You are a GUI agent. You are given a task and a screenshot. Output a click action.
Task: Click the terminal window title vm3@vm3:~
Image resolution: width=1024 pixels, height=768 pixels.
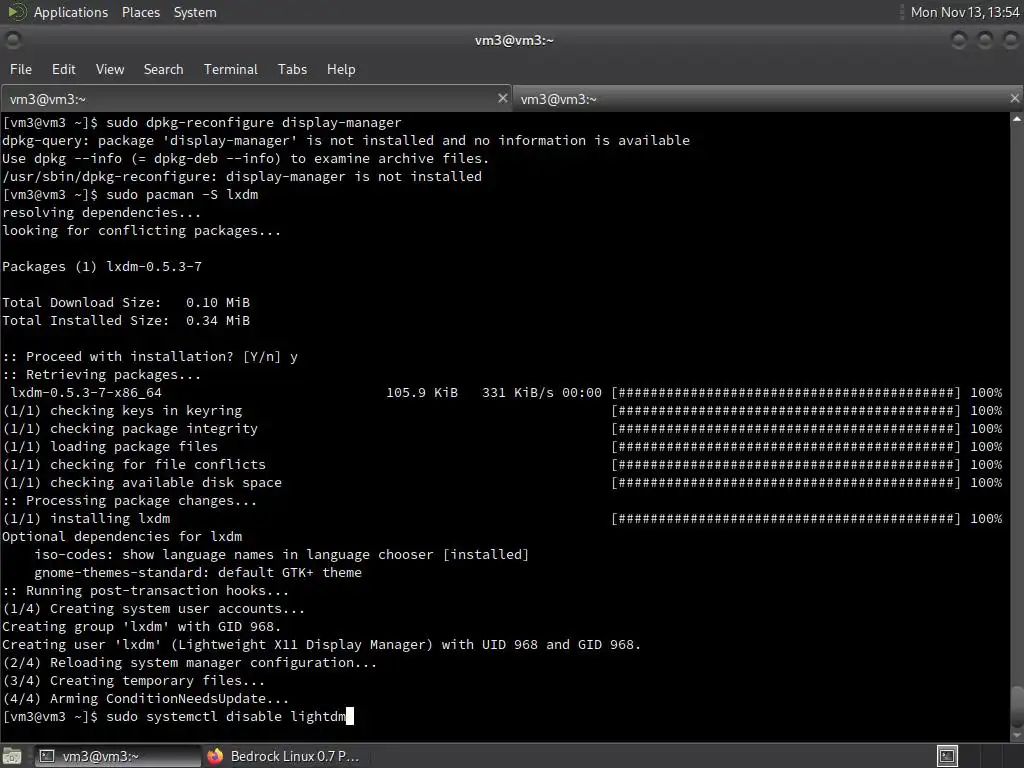(514, 40)
